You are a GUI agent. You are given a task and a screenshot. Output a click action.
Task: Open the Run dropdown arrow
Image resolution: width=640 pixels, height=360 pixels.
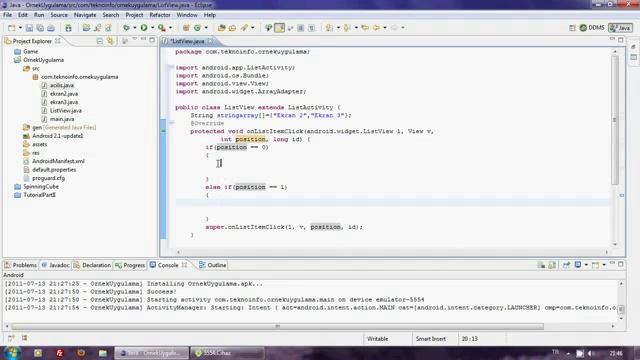[x=152, y=28]
